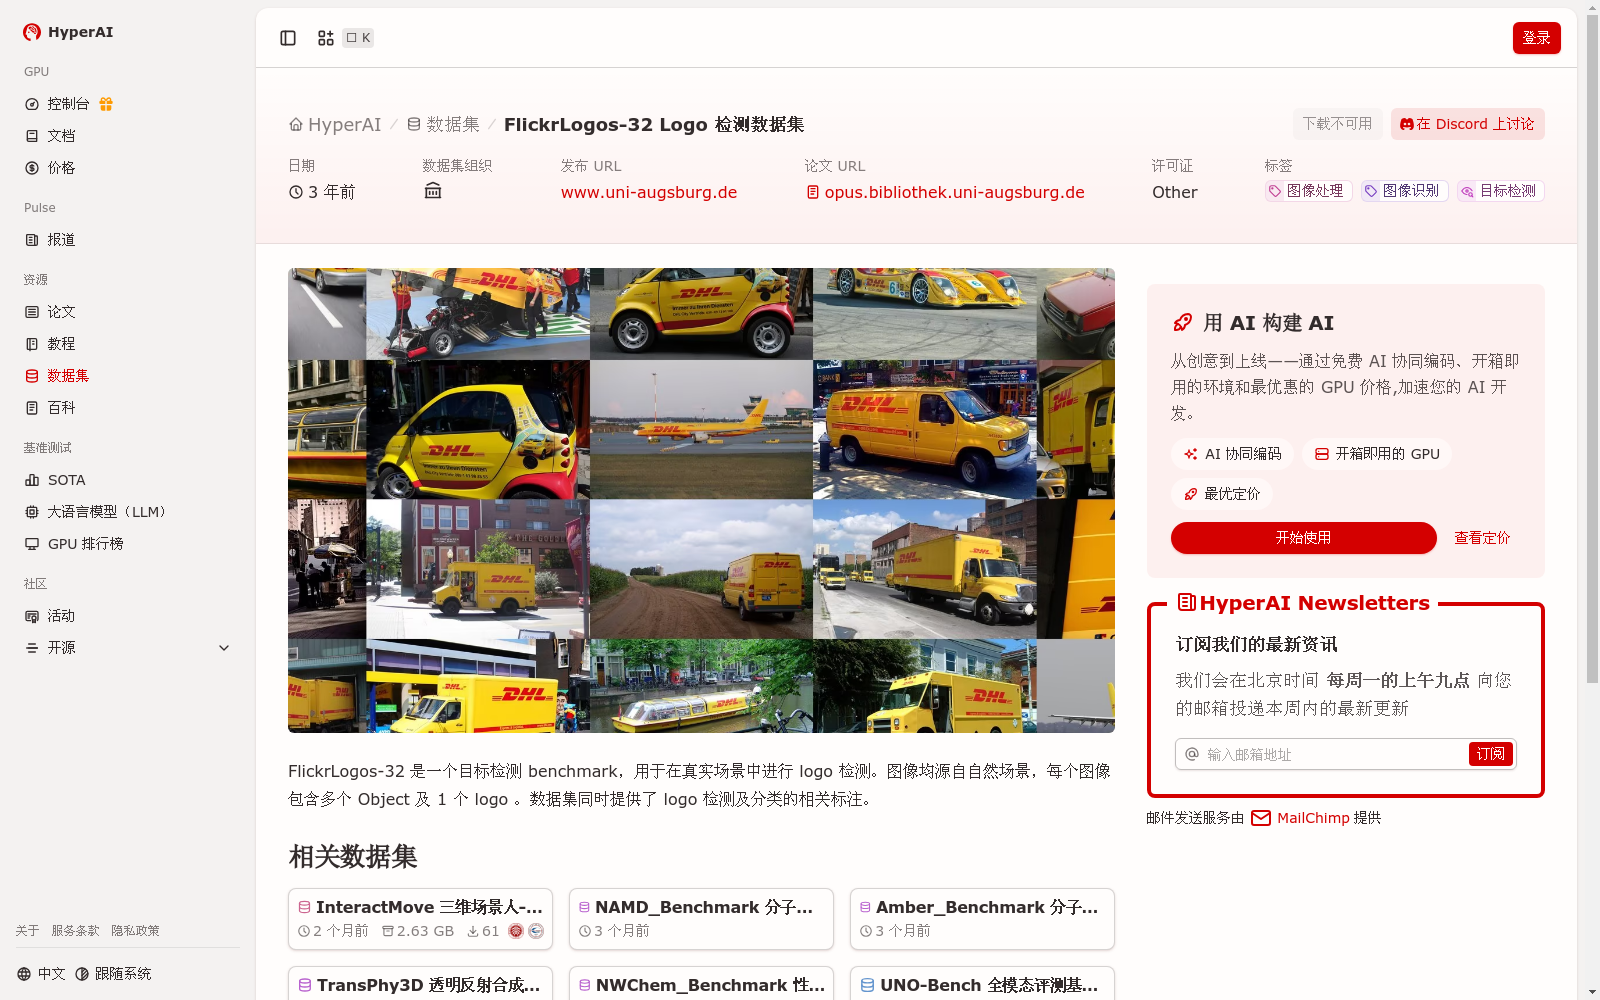Open 关于 footer link
1600x1000 pixels.
(x=27, y=931)
